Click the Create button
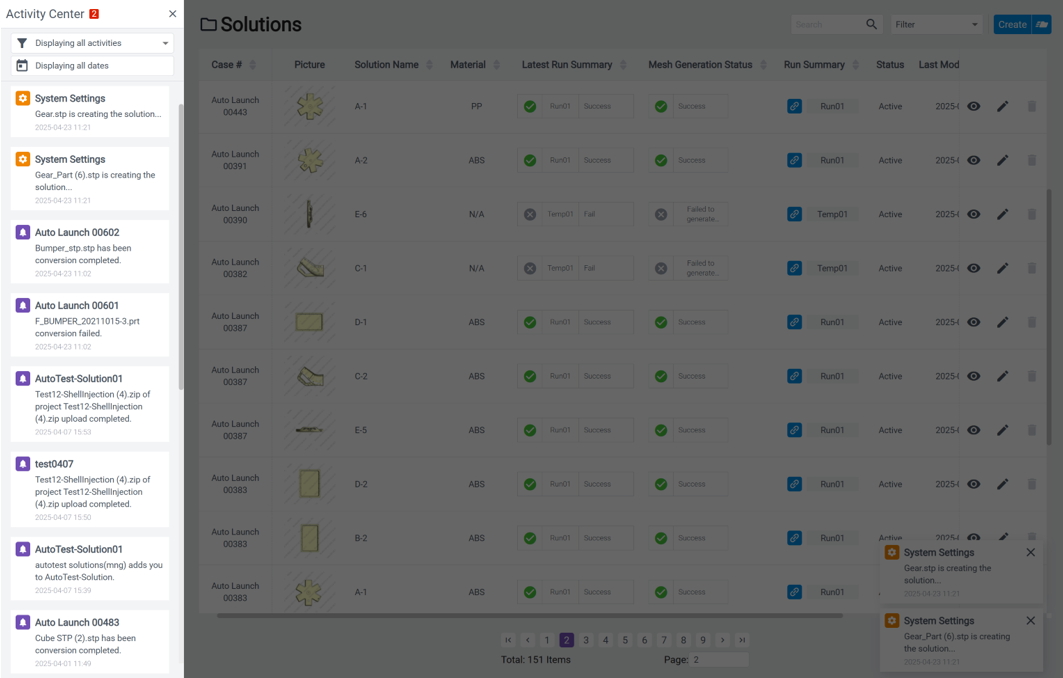 tap(1012, 24)
